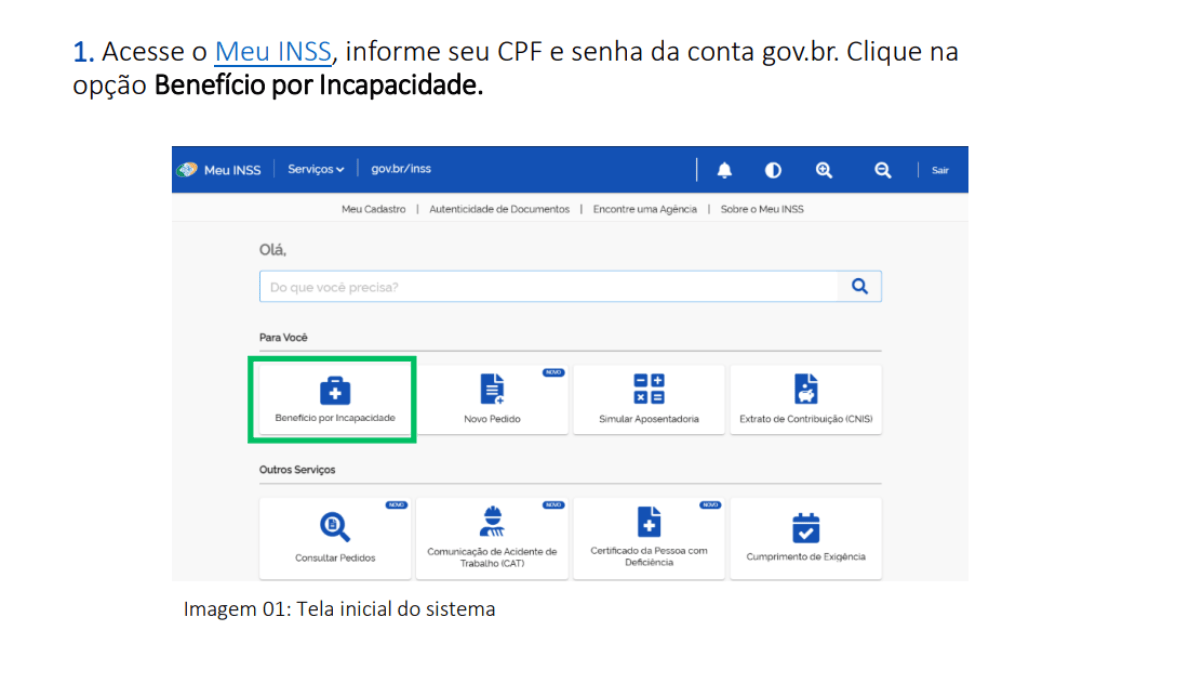Toggle high contrast mode icon
1200x675 pixels.
coord(773,170)
